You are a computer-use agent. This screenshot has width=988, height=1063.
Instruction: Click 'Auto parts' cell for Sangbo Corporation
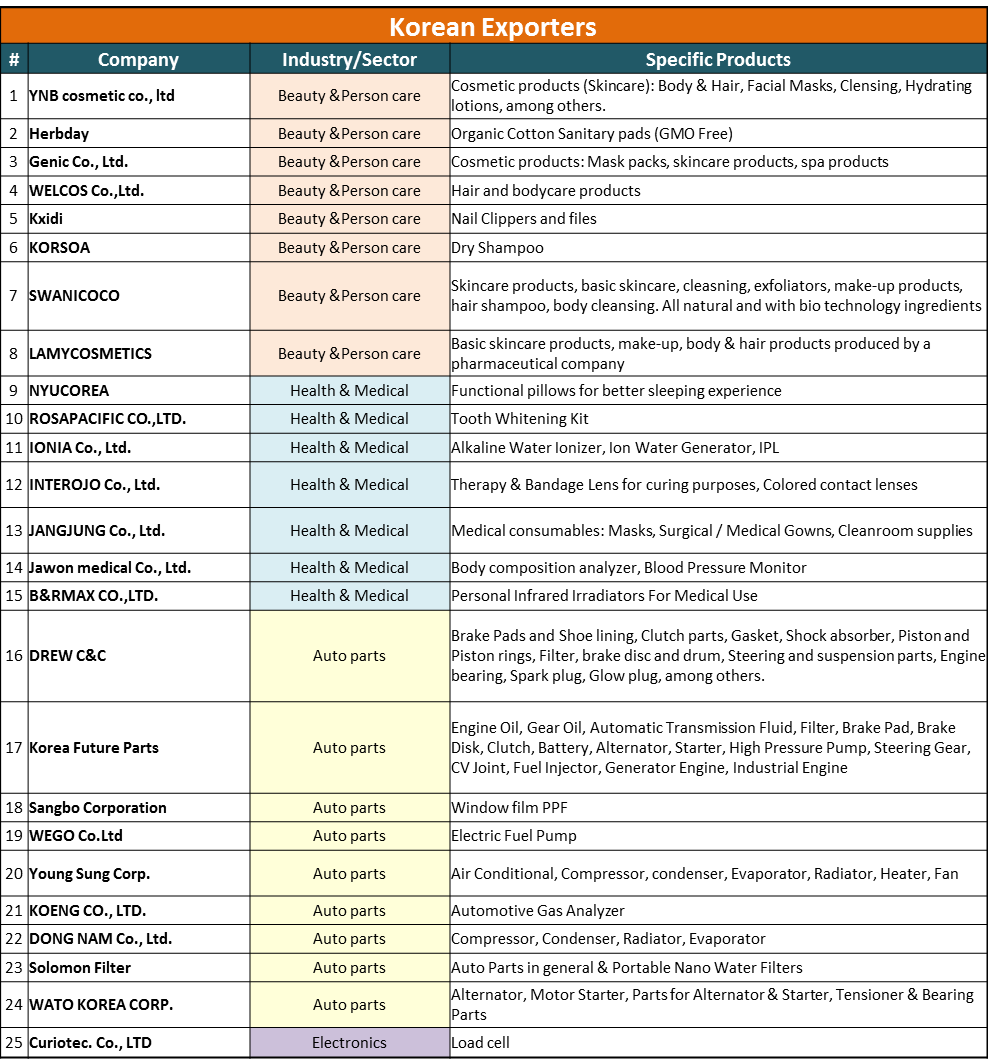(349, 807)
